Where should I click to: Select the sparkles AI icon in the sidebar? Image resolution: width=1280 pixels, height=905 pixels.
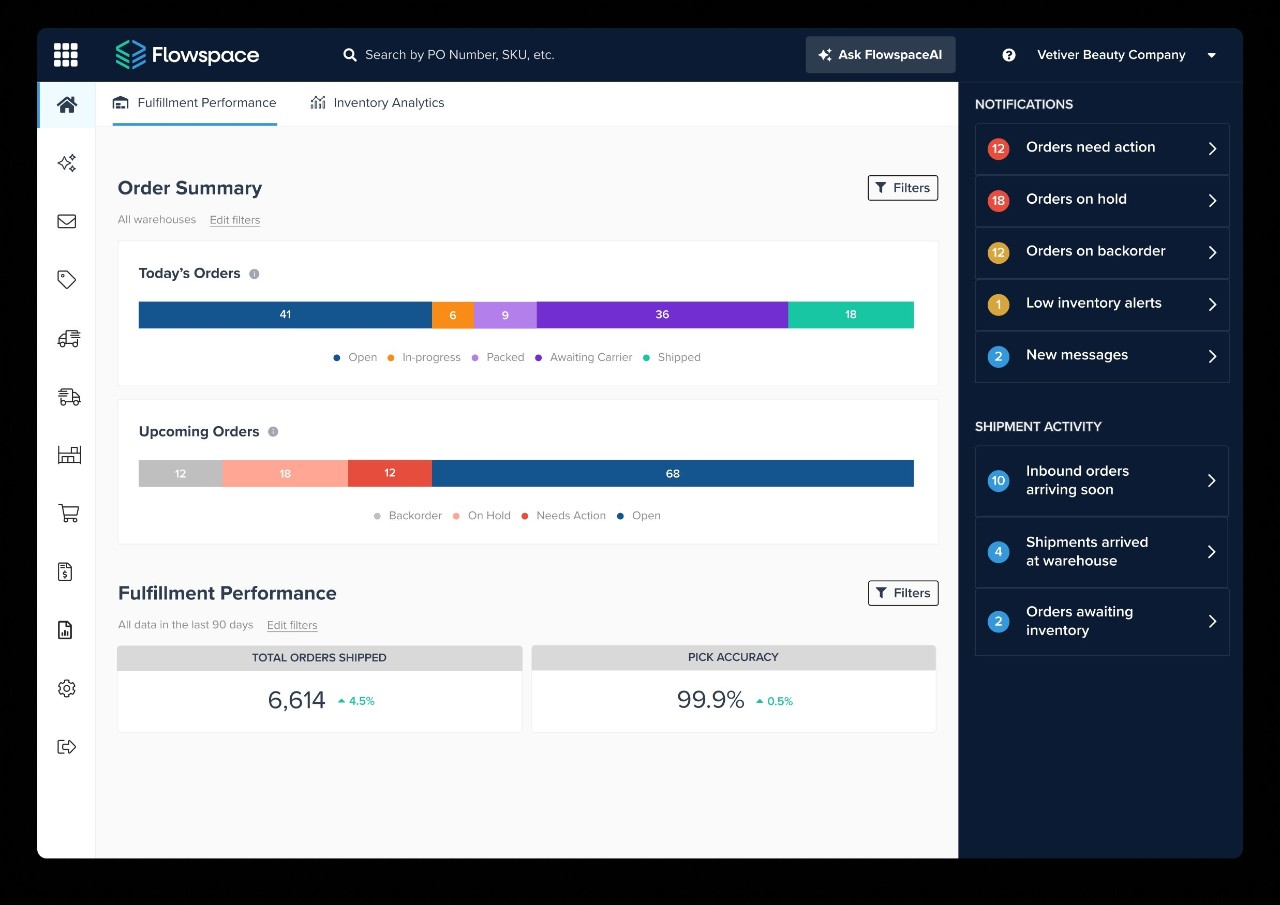point(66,162)
